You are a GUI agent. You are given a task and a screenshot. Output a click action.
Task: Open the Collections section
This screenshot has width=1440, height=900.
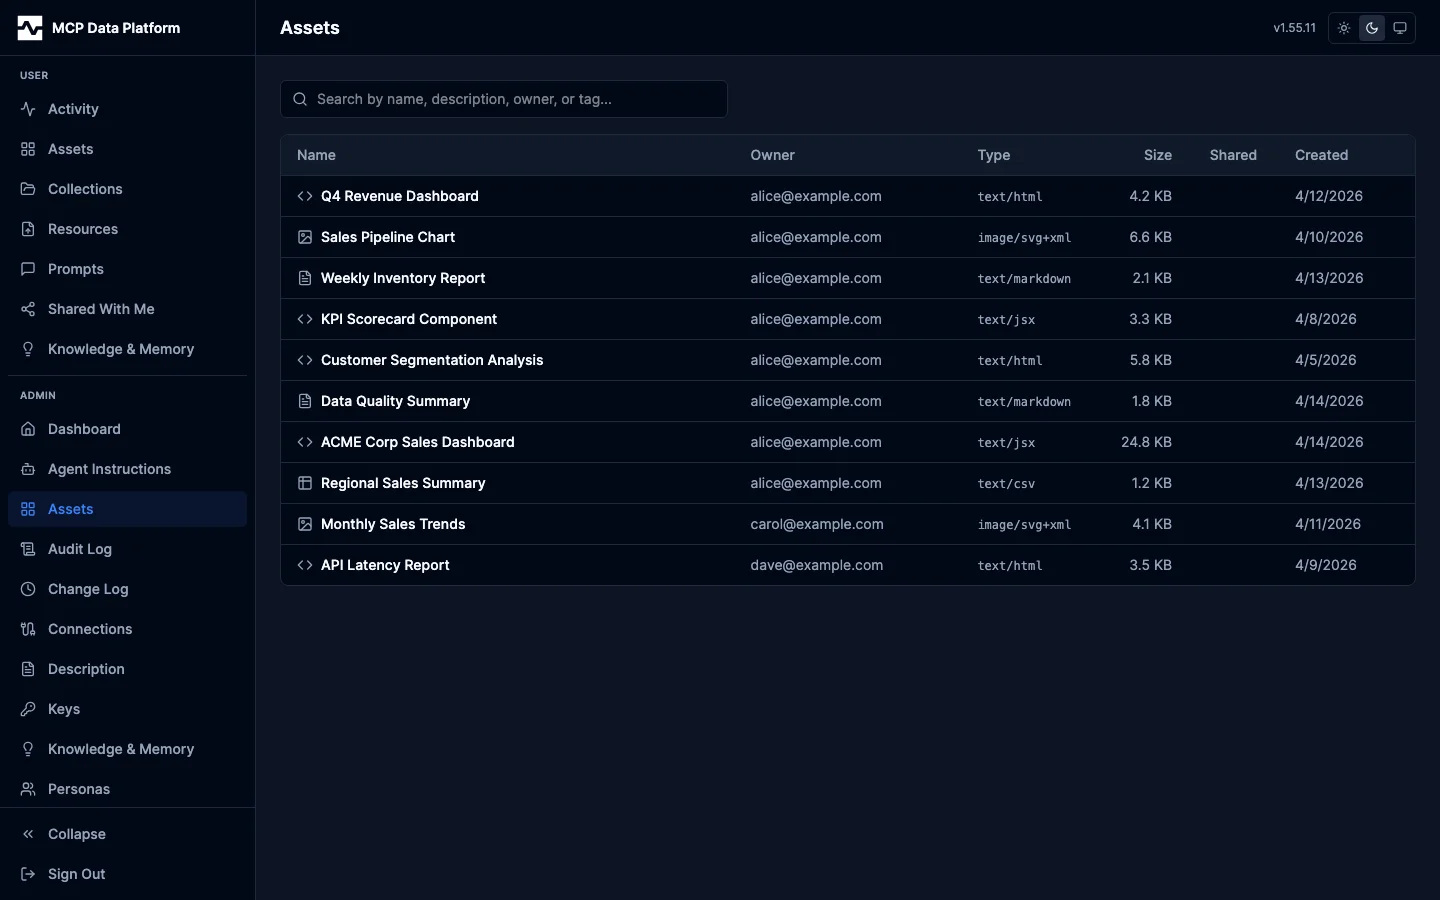(84, 189)
